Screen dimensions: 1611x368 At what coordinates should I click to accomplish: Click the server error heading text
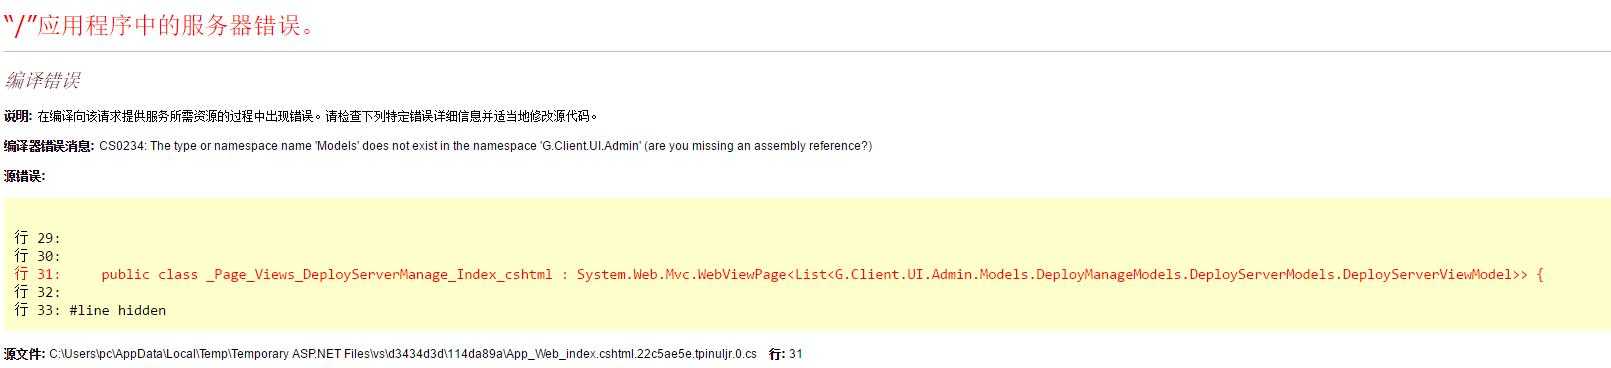pyautogui.click(x=162, y=26)
